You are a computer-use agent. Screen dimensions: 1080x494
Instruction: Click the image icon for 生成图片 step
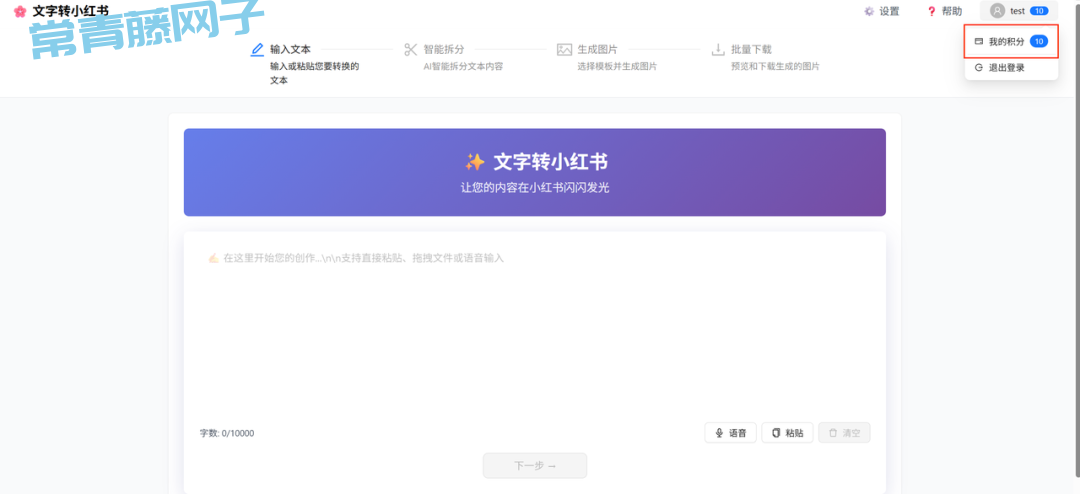[564, 49]
